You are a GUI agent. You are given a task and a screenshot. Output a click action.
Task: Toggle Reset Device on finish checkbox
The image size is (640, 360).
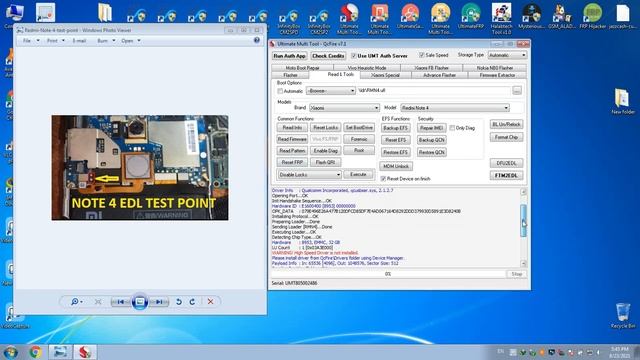point(383,179)
